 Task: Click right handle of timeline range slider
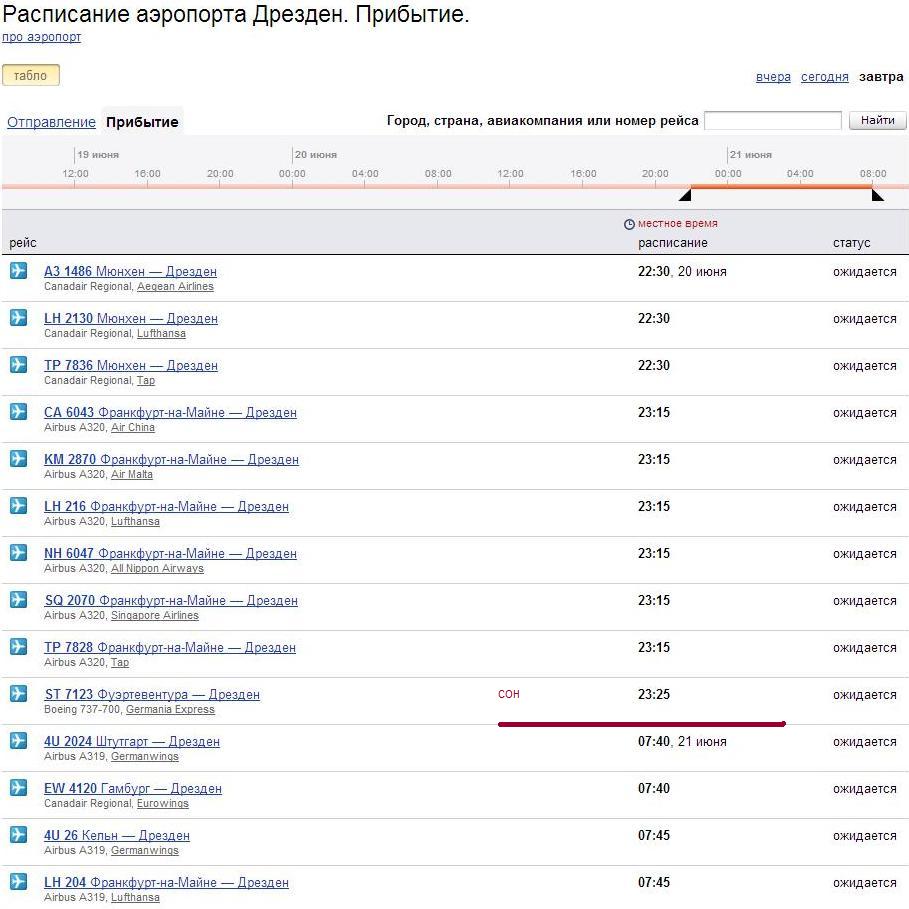[x=877, y=194]
